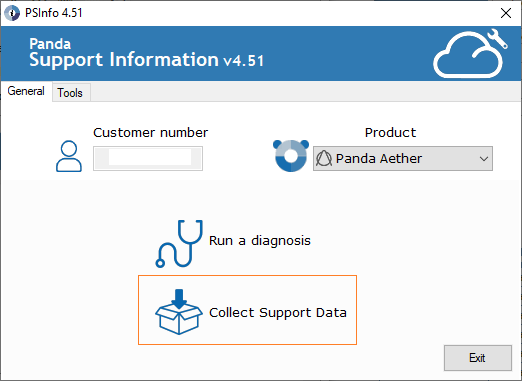This screenshot has height=384, width=525.
Task: Click the Customer number label
Action: pos(151,133)
